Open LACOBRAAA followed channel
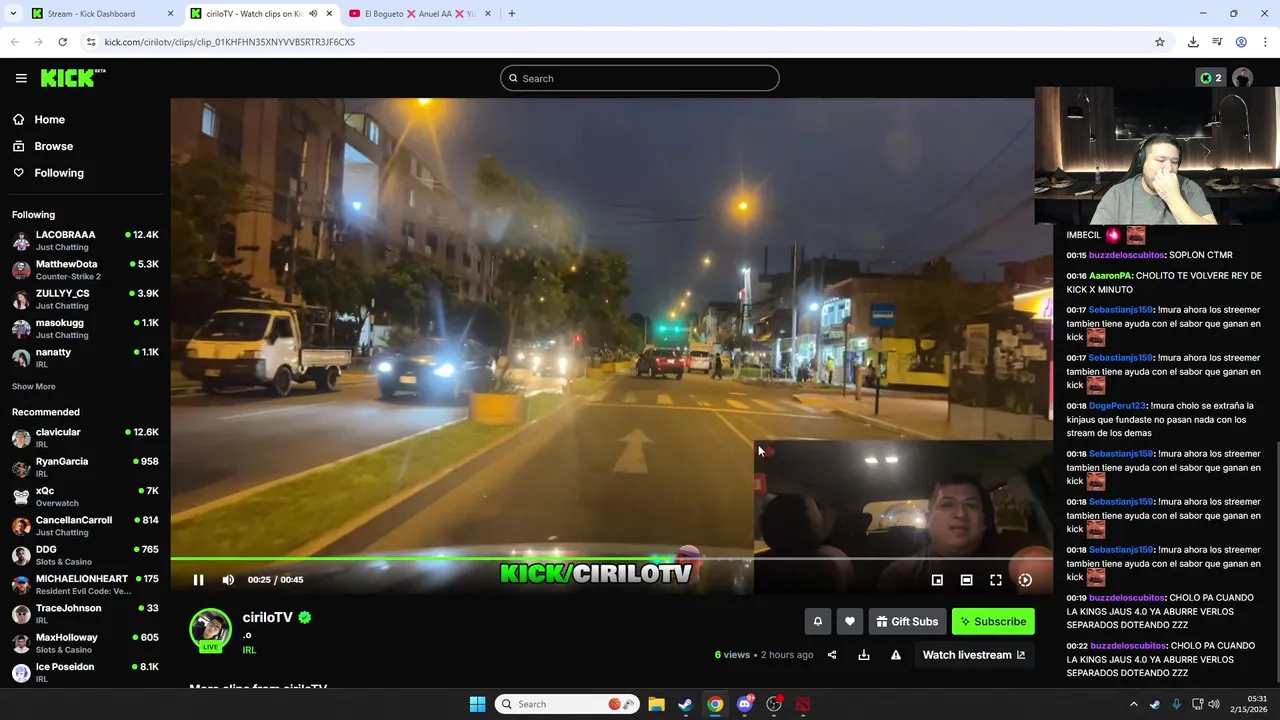This screenshot has height=720, width=1280. click(85, 240)
